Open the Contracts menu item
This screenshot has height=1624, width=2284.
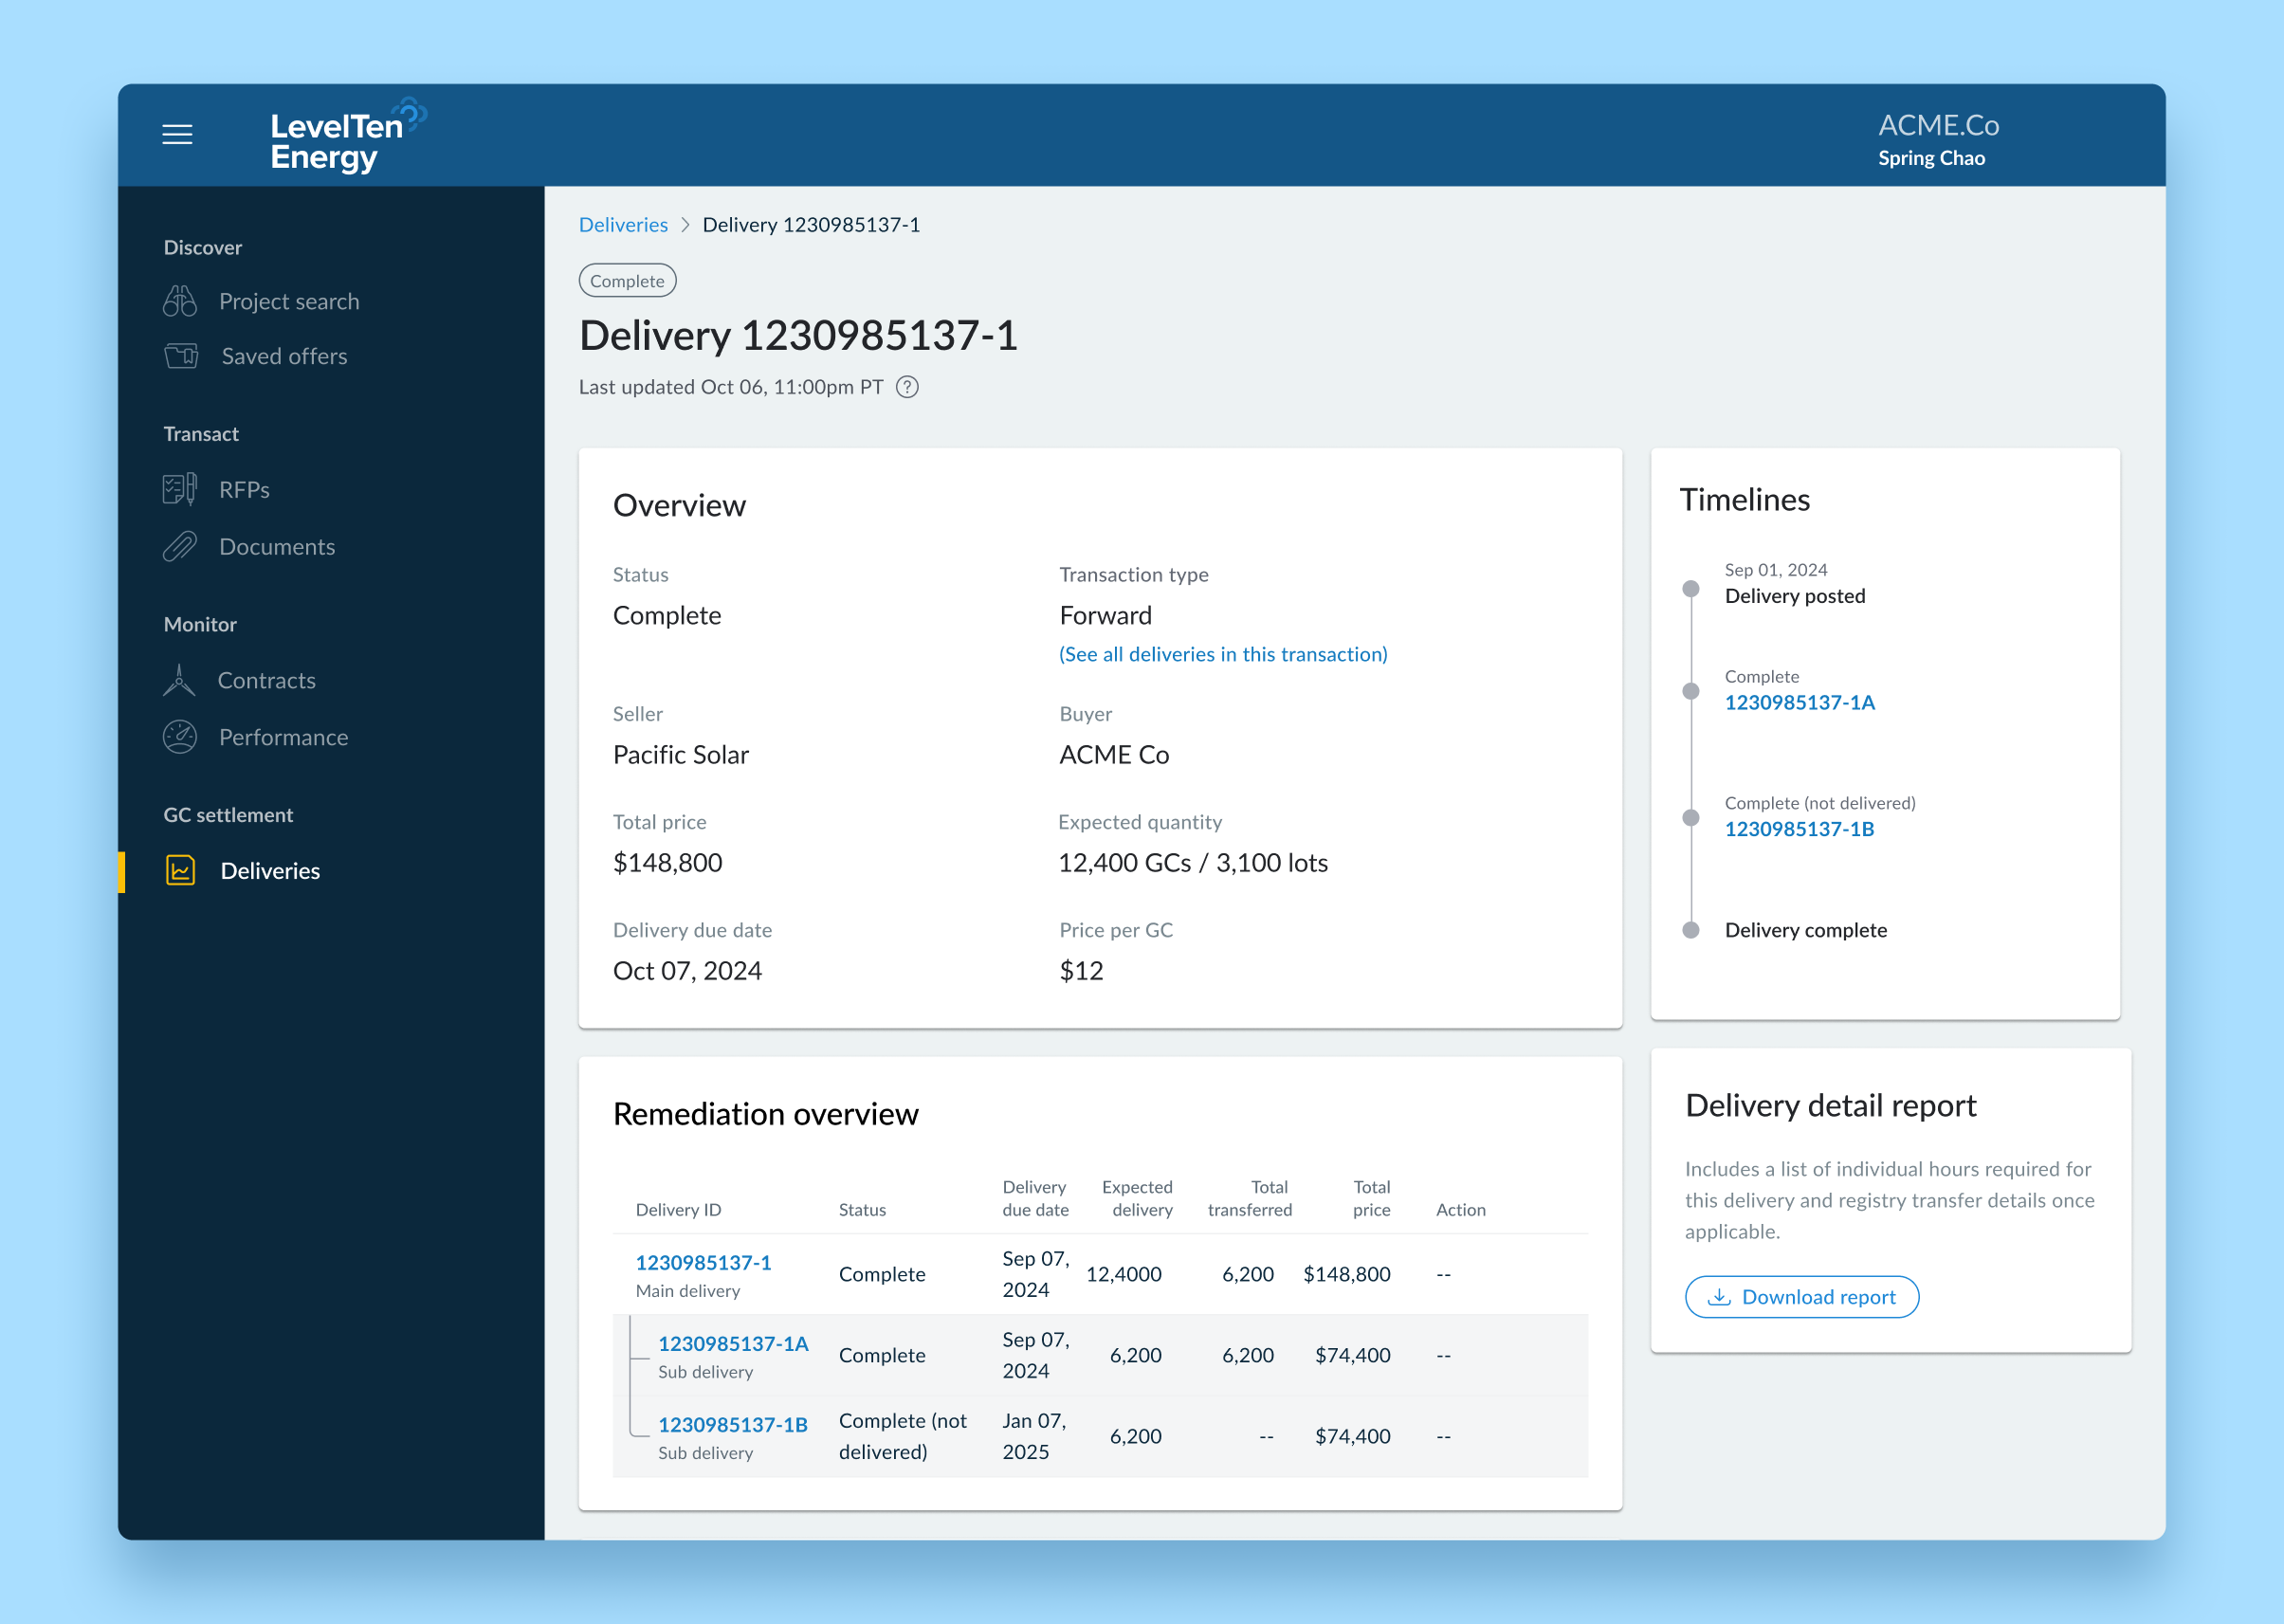tap(266, 680)
